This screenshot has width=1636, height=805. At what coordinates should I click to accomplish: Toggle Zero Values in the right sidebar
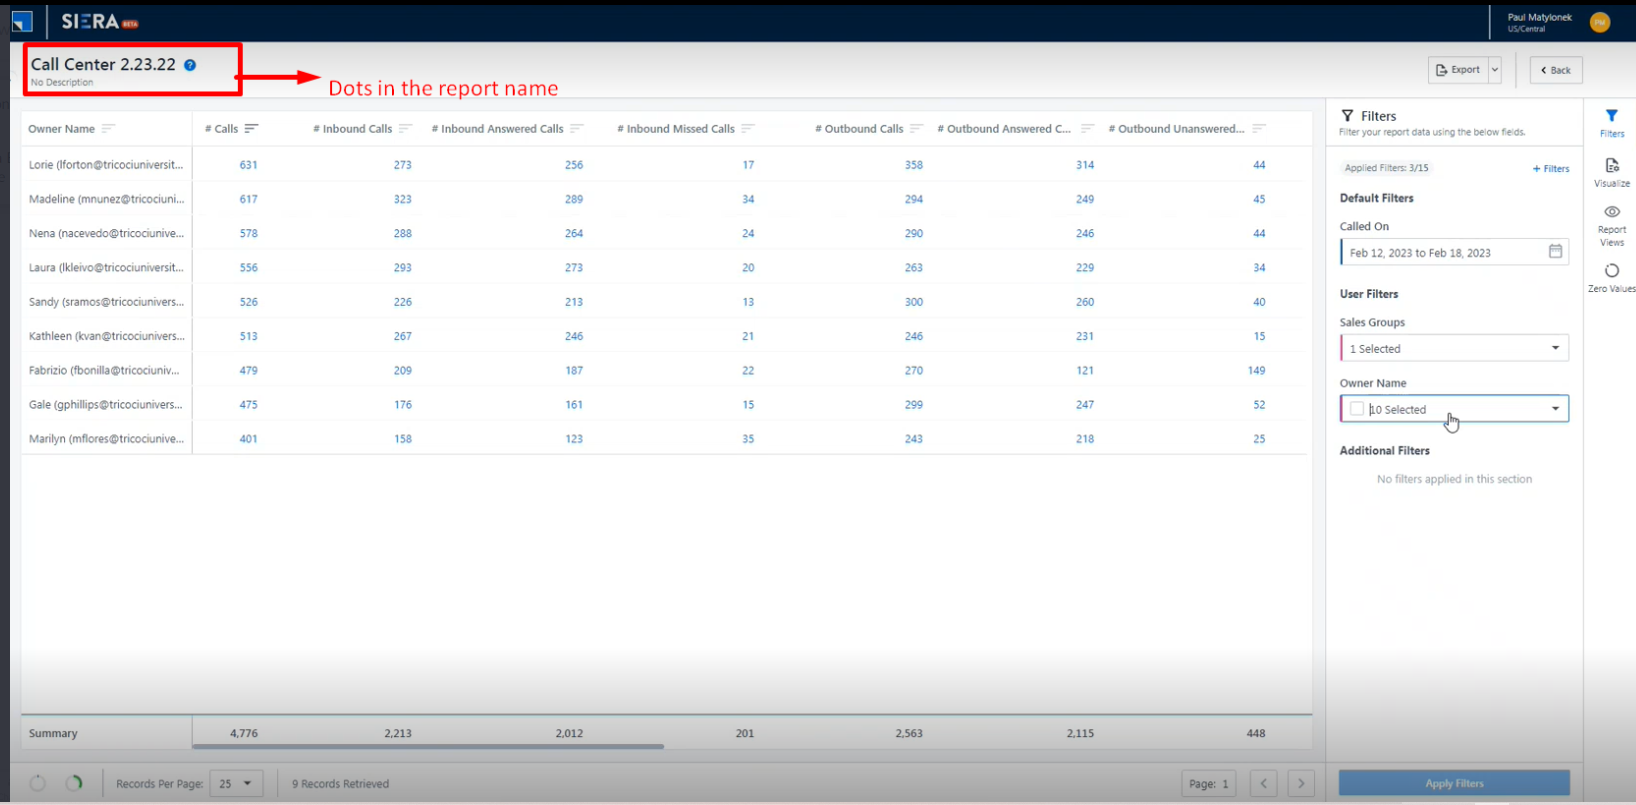click(x=1612, y=278)
